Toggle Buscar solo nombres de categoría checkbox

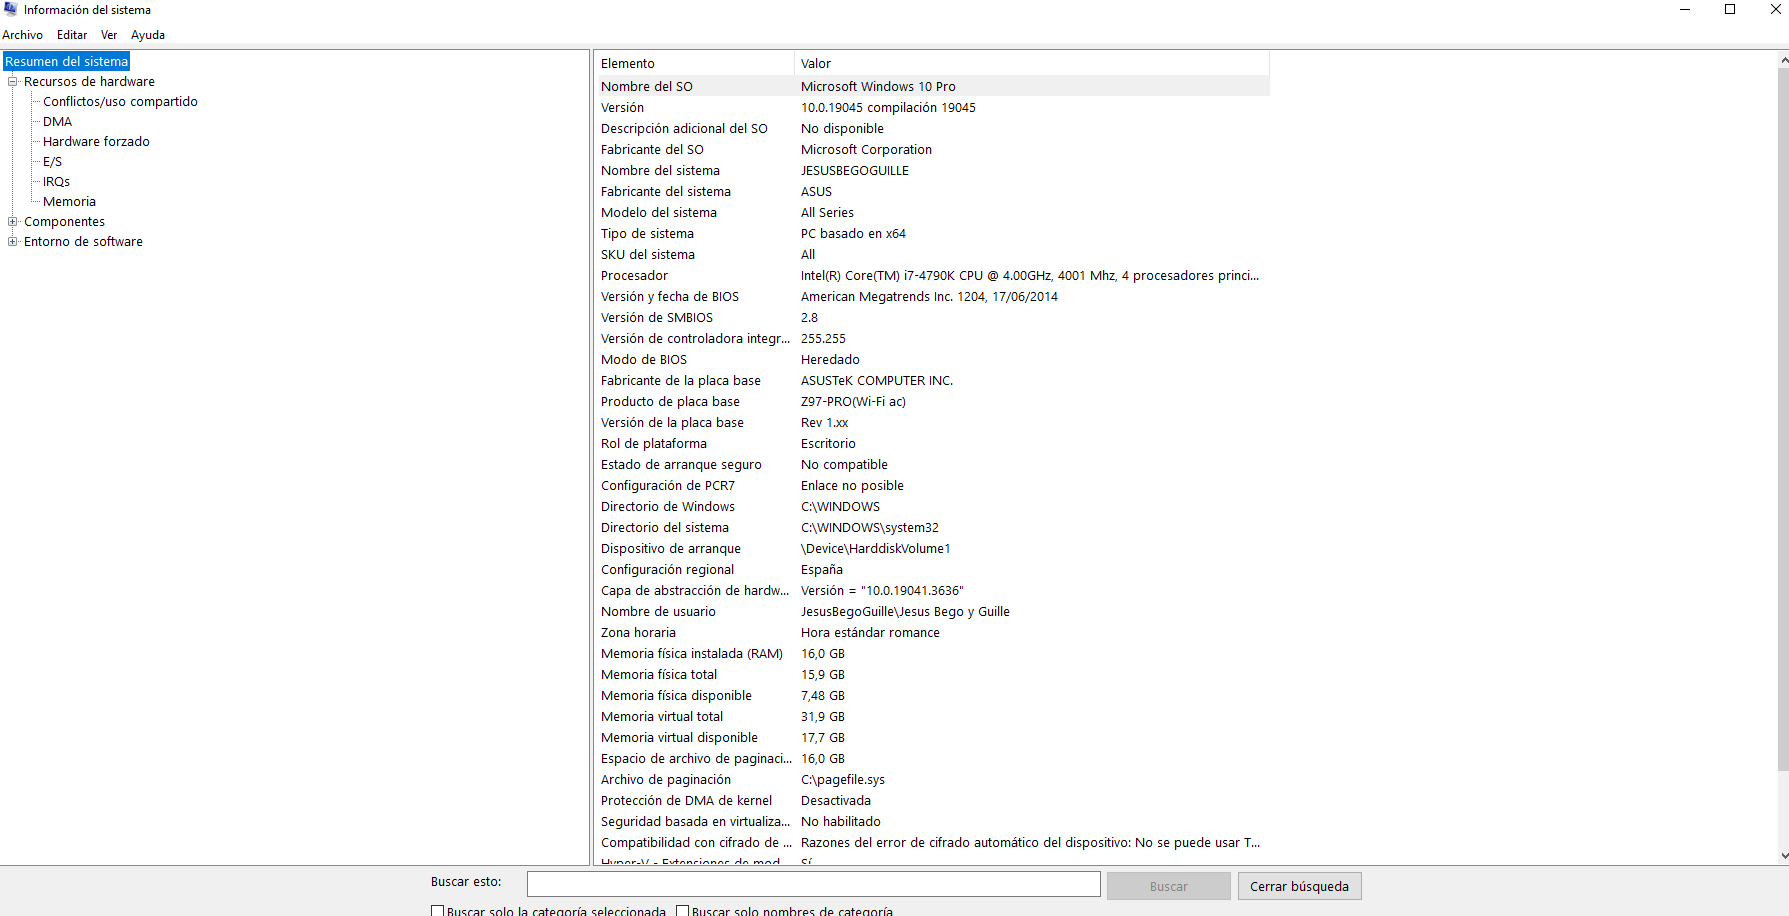(682, 911)
